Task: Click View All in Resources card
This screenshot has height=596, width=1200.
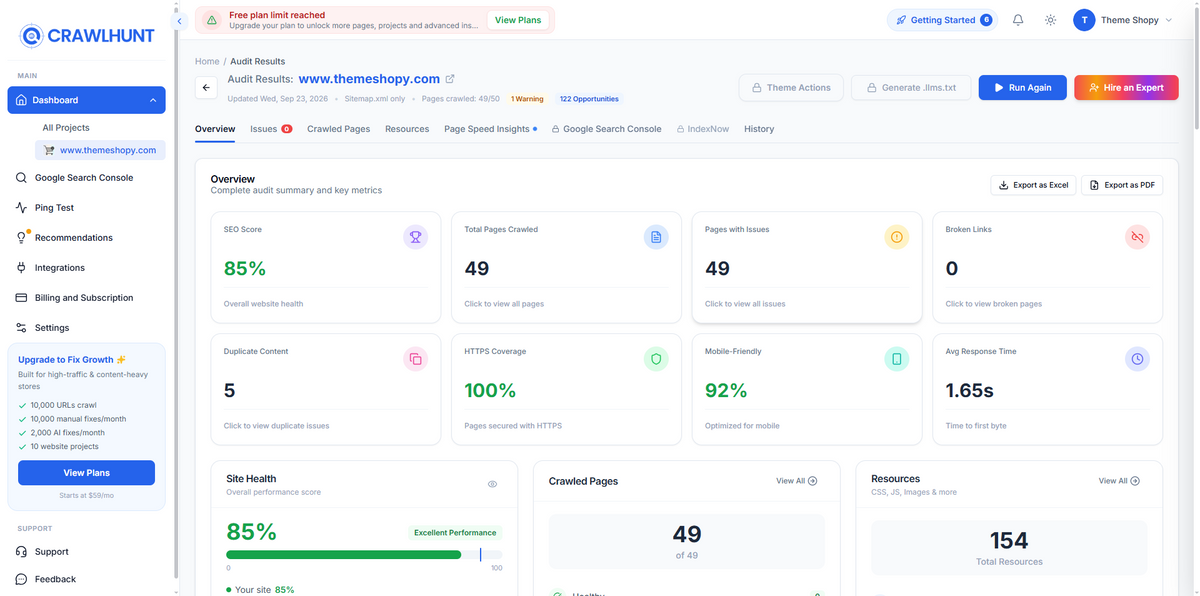Action: click(x=1119, y=481)
